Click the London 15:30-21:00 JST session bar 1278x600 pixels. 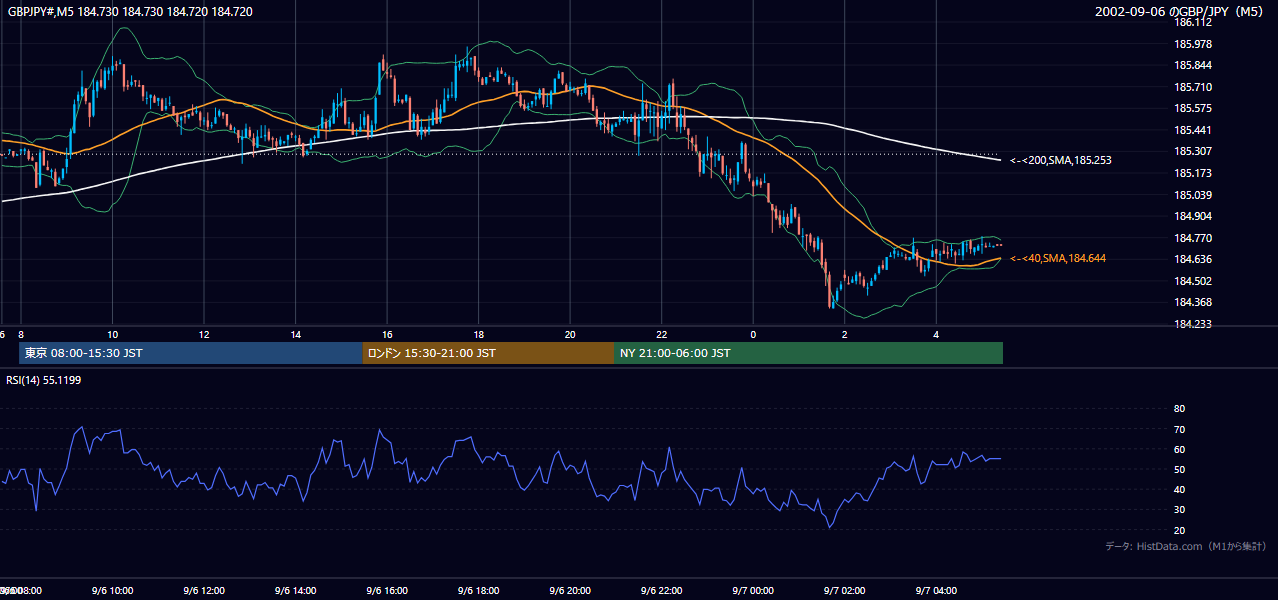tap(488, 353)
